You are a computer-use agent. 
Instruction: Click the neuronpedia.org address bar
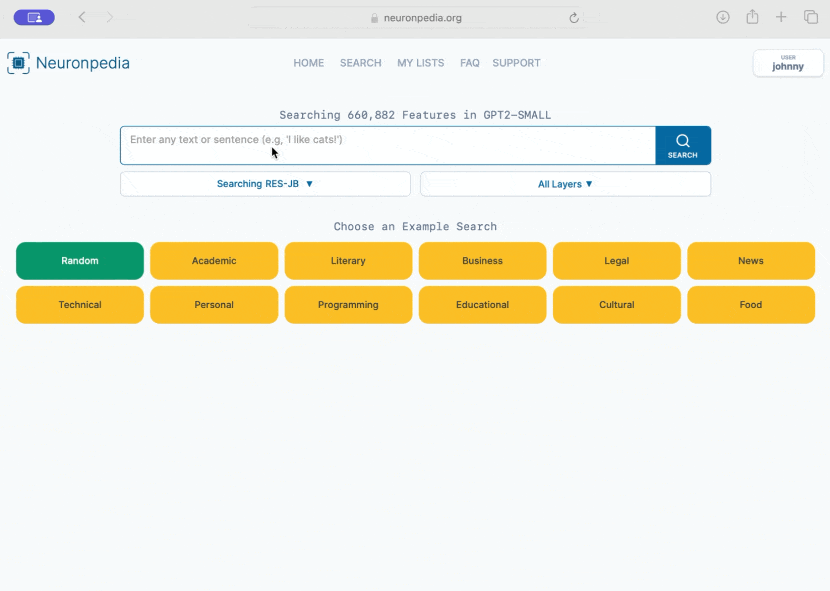[416, 18]
